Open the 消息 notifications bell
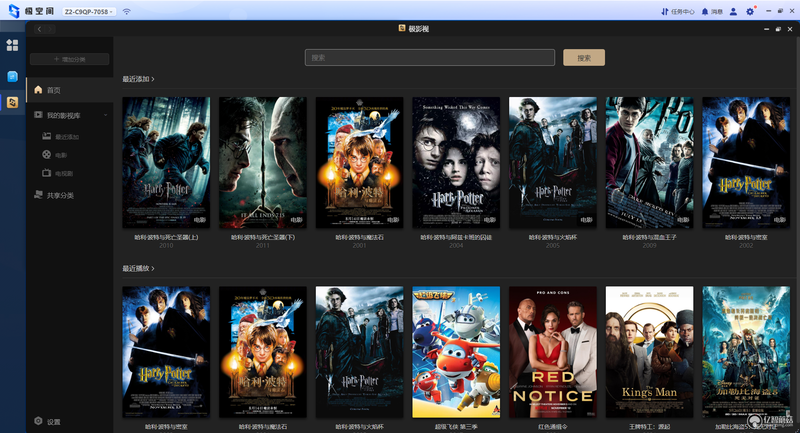Image resolution: width=800 pixels, height=433 pixels. coord(712,11)
